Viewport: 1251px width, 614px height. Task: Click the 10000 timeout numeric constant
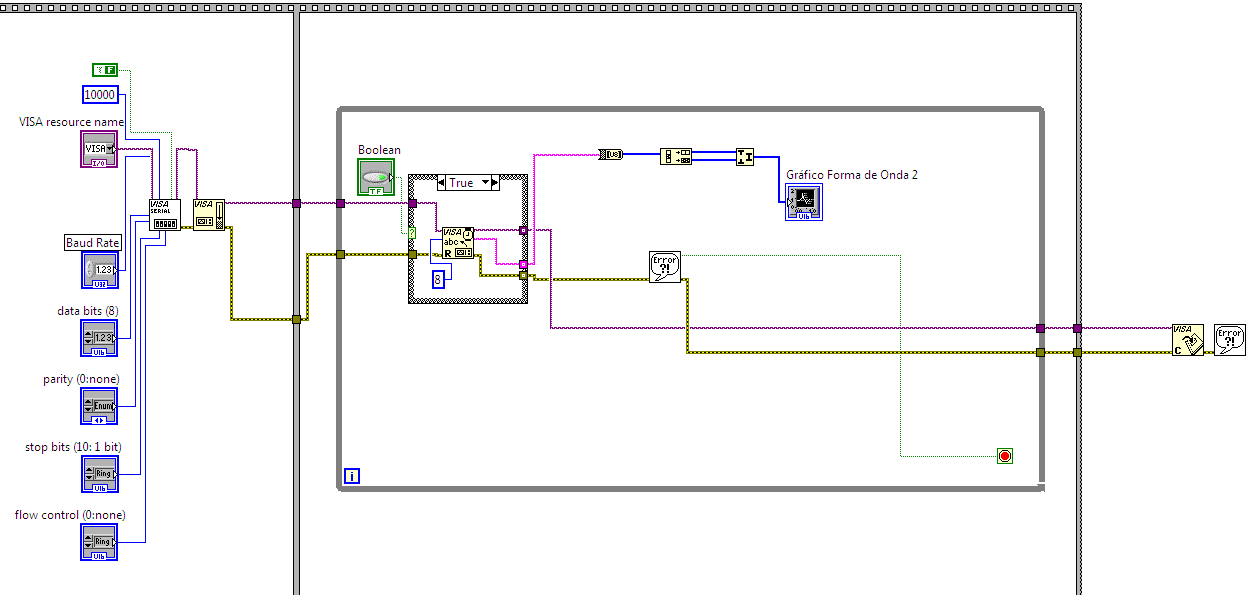[x=100, y=95]
